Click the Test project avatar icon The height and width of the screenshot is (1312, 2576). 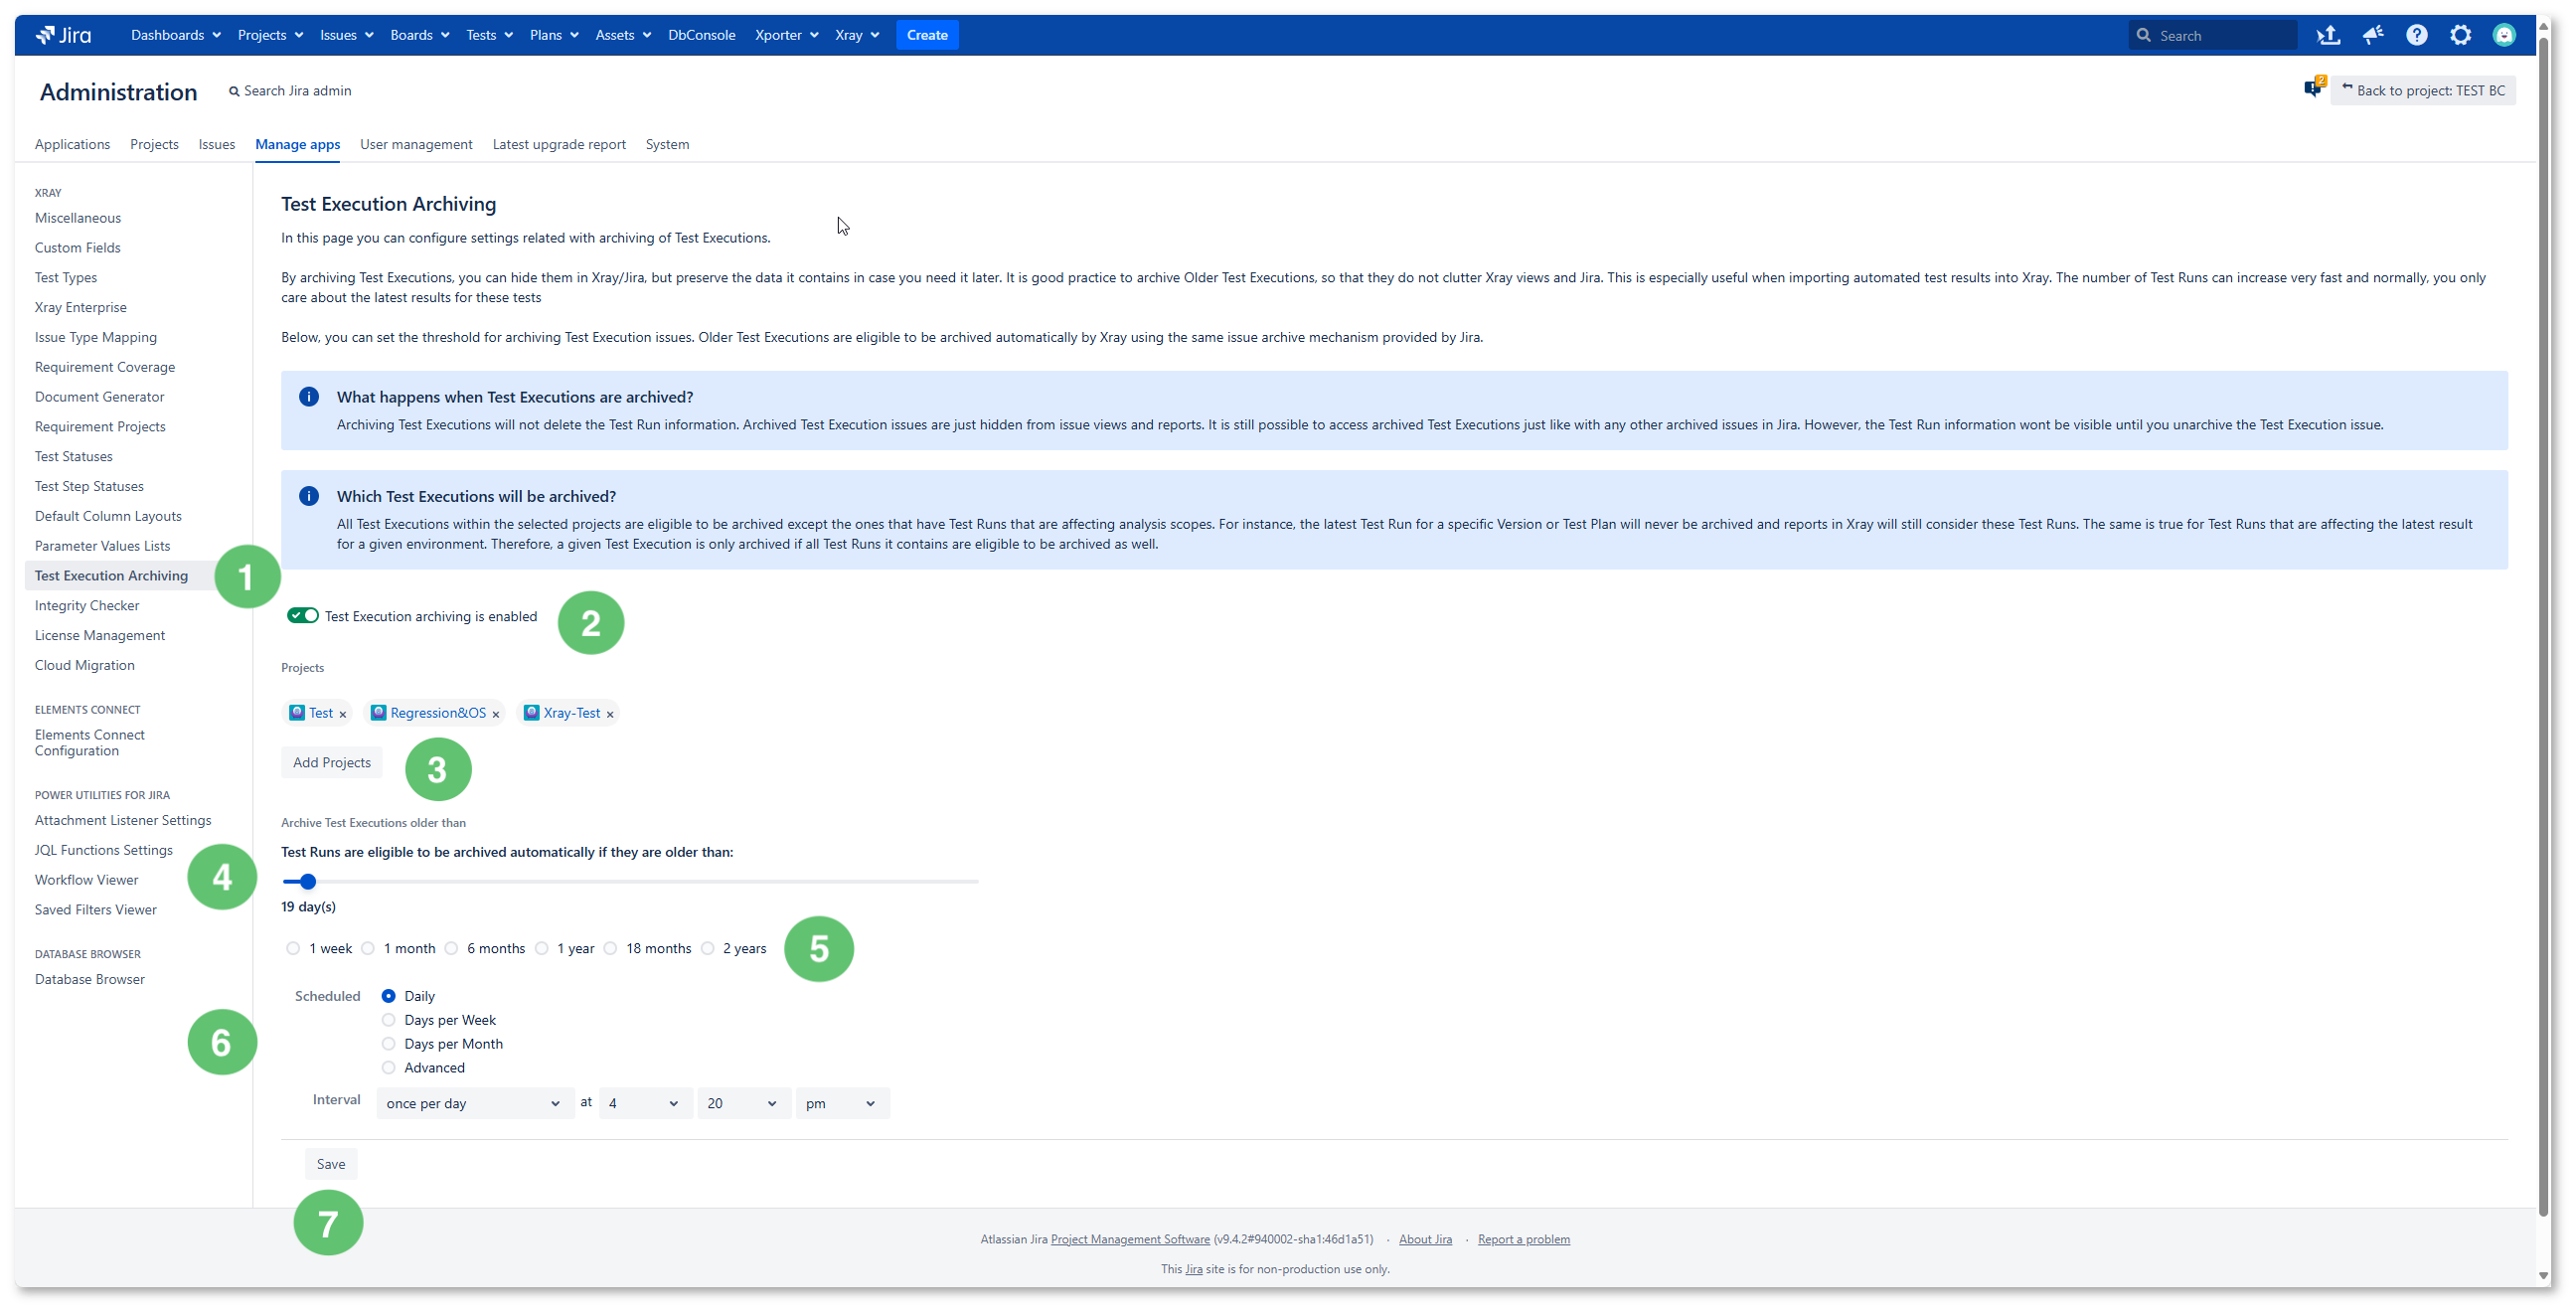(x=297, y=712)
